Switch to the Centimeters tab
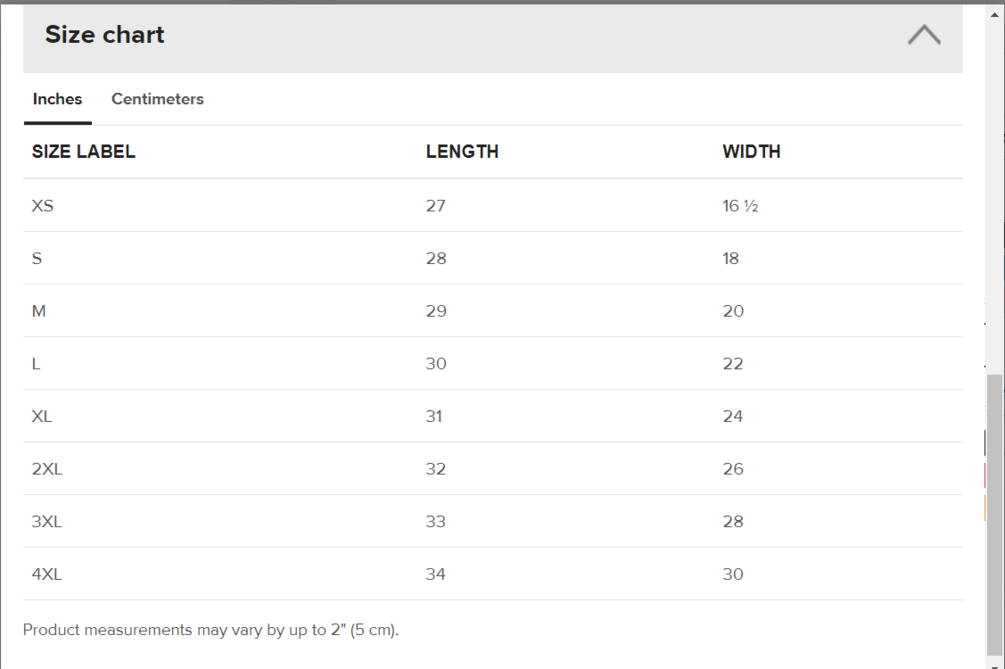The width and height of the screenshot is (1005, 669). [157, 99]
